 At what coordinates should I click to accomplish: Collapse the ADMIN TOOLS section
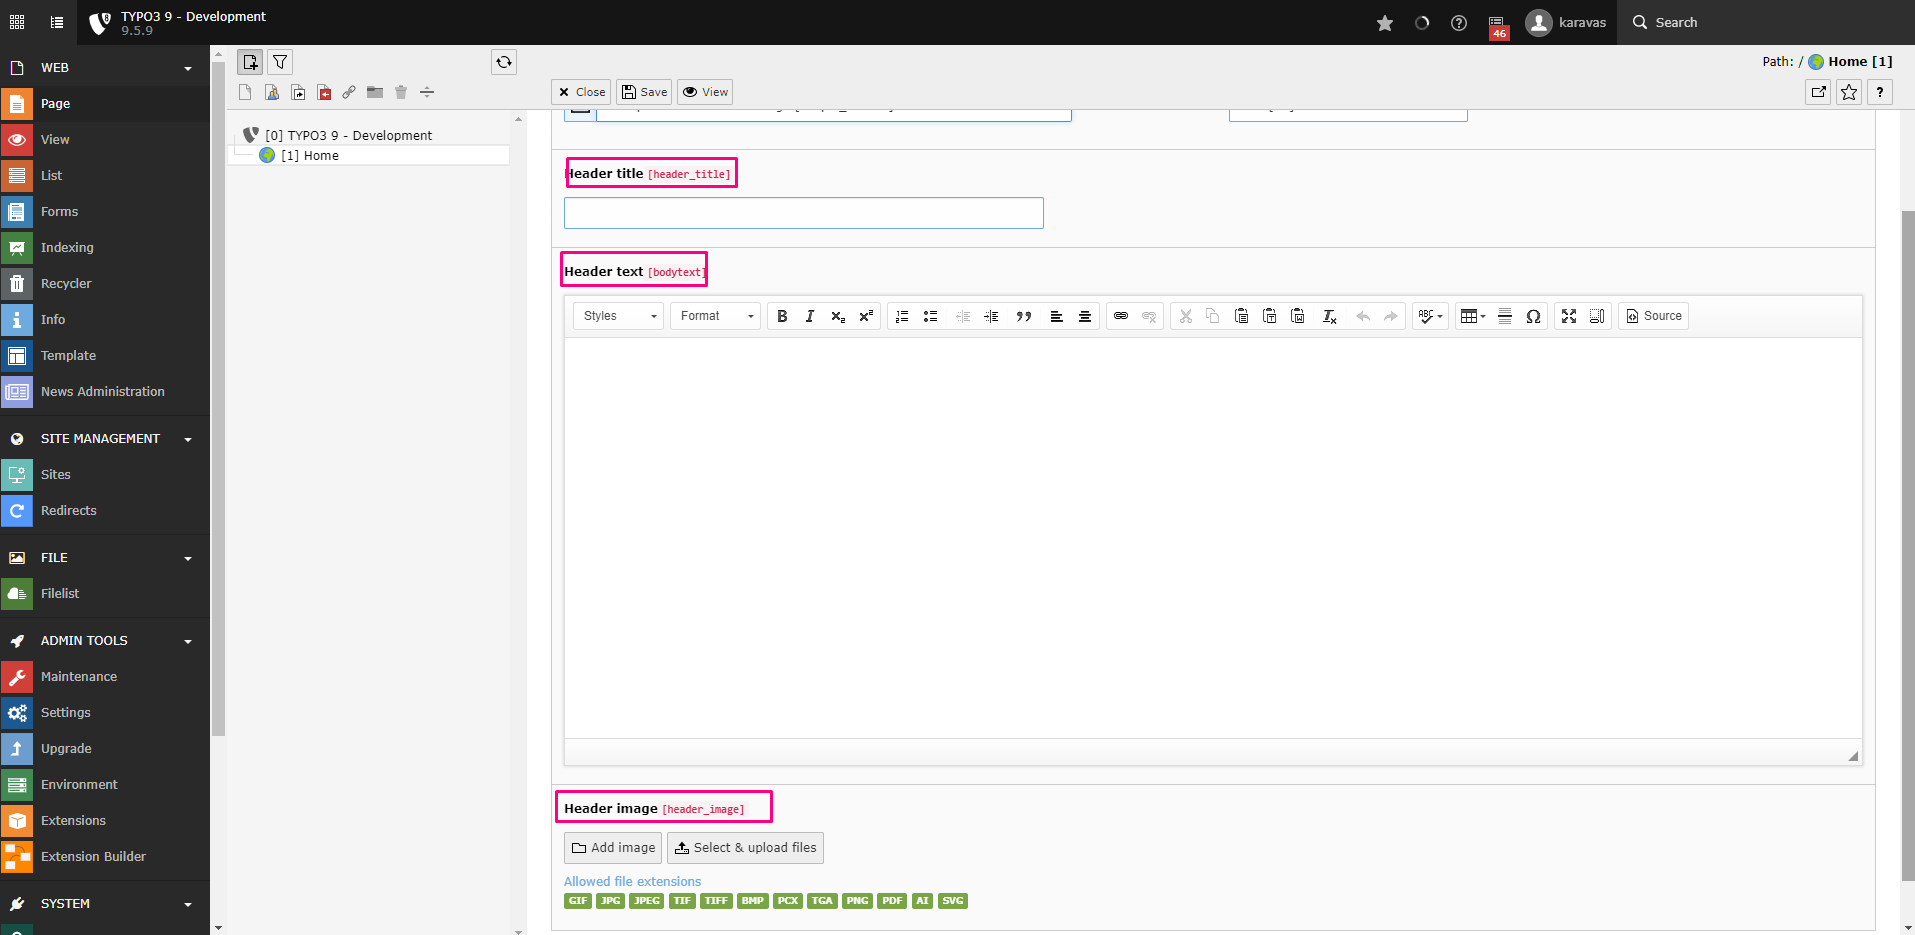click(187, 640)
